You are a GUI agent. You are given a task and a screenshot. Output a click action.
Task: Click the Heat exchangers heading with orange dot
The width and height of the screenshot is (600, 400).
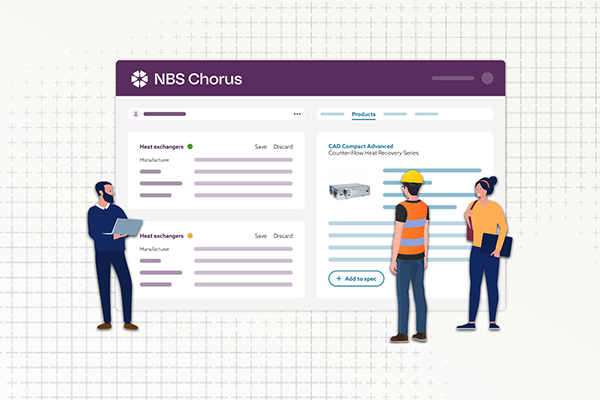(x=161, y=236)
